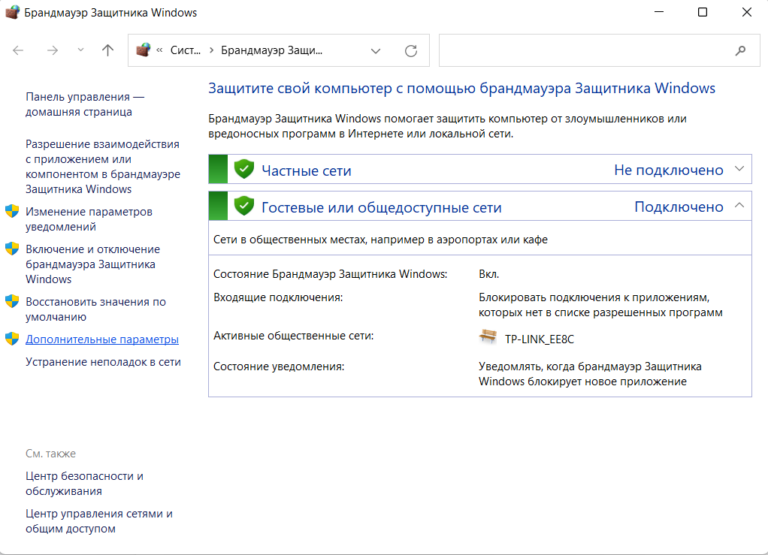The width and height of the screenshot is (768, 555).
Task: Refresh the firewall page
Action: coord(411,50)
